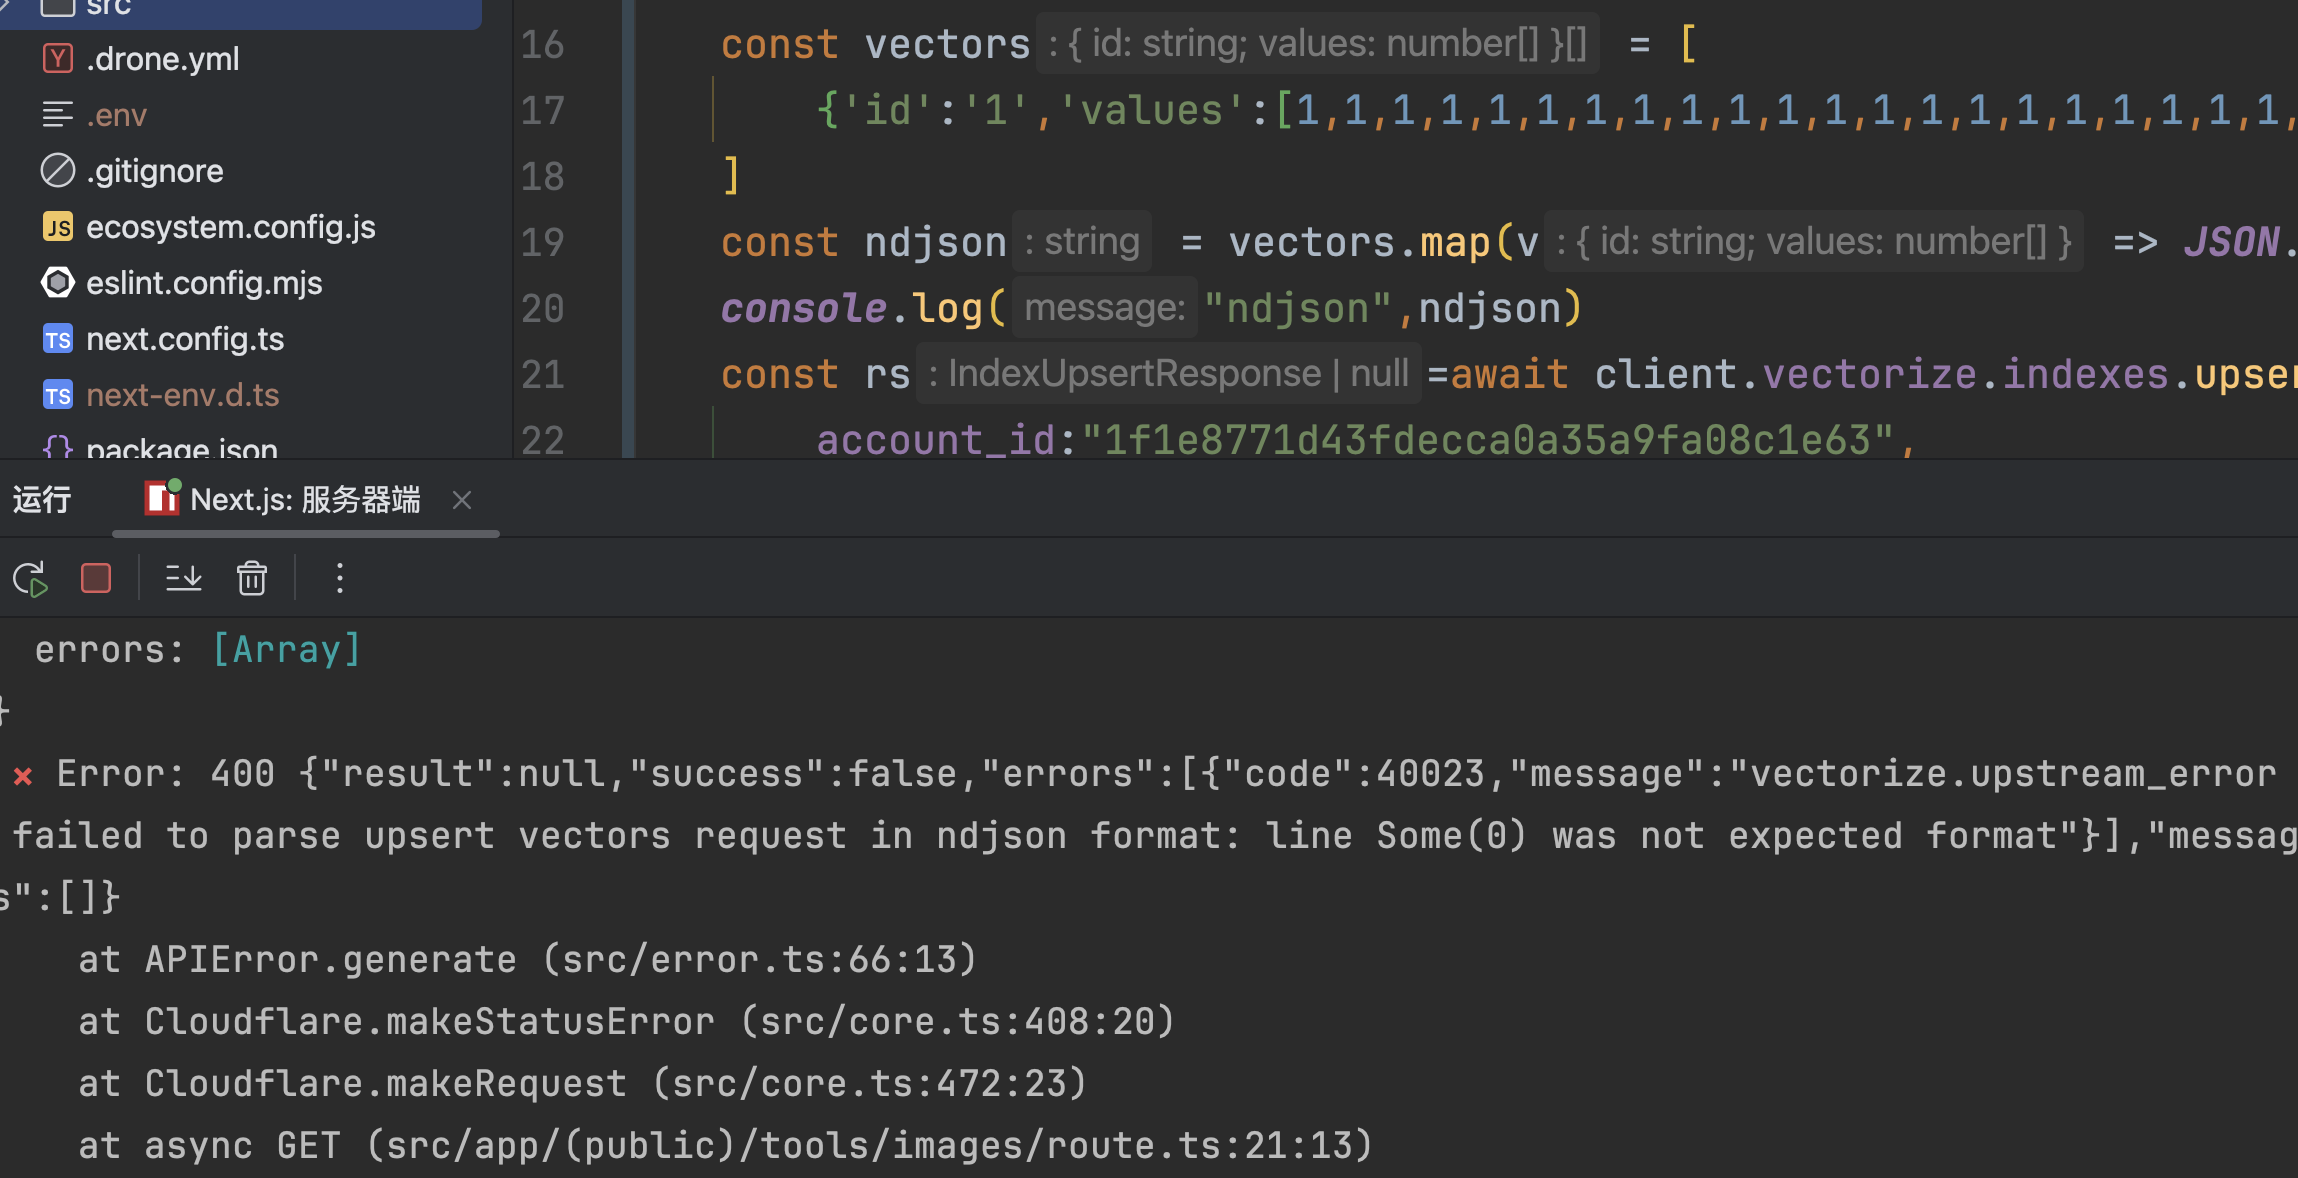Click the .gitignore file icon
This screenshot has height=1178, width=2298.
pos(58,171)
